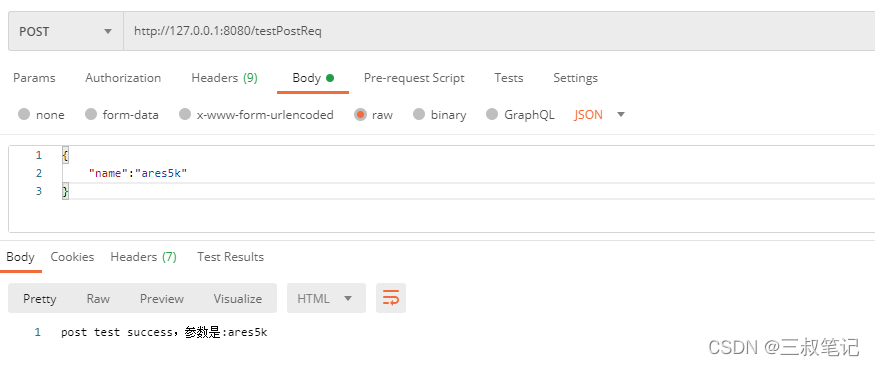Image resolution: width=875 pixels, height=366 pixels.
Task: Open the response Cookies tab
Action: pyautogui.click(x=72, y=257)
